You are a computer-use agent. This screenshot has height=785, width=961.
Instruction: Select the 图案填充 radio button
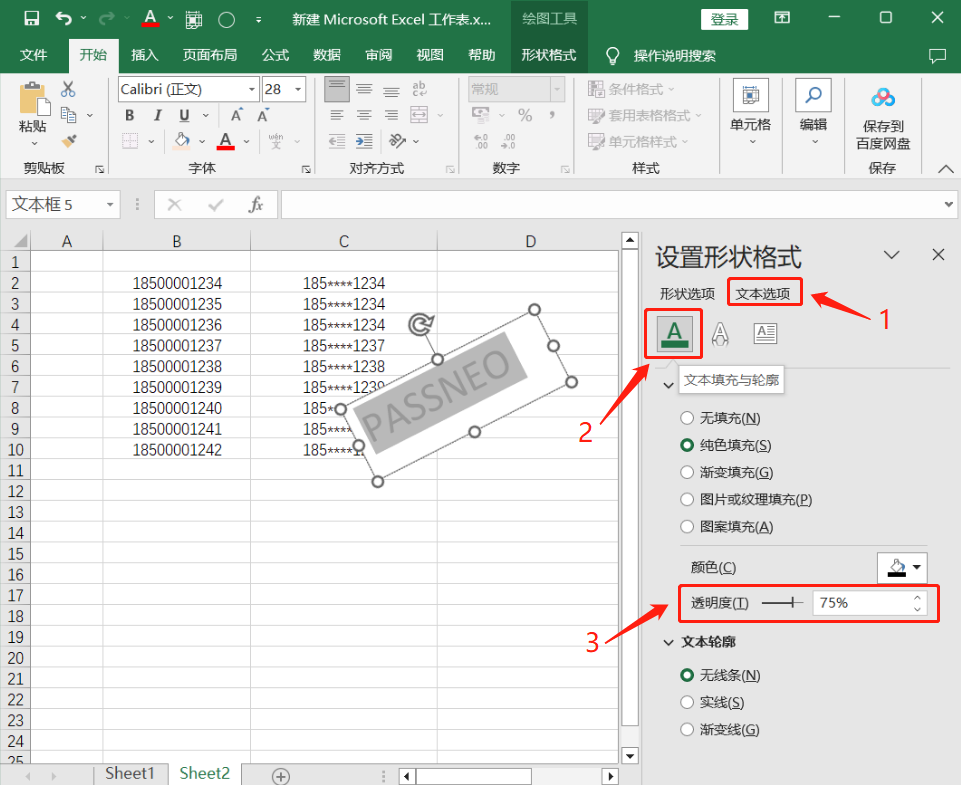[x=687, y=526]
